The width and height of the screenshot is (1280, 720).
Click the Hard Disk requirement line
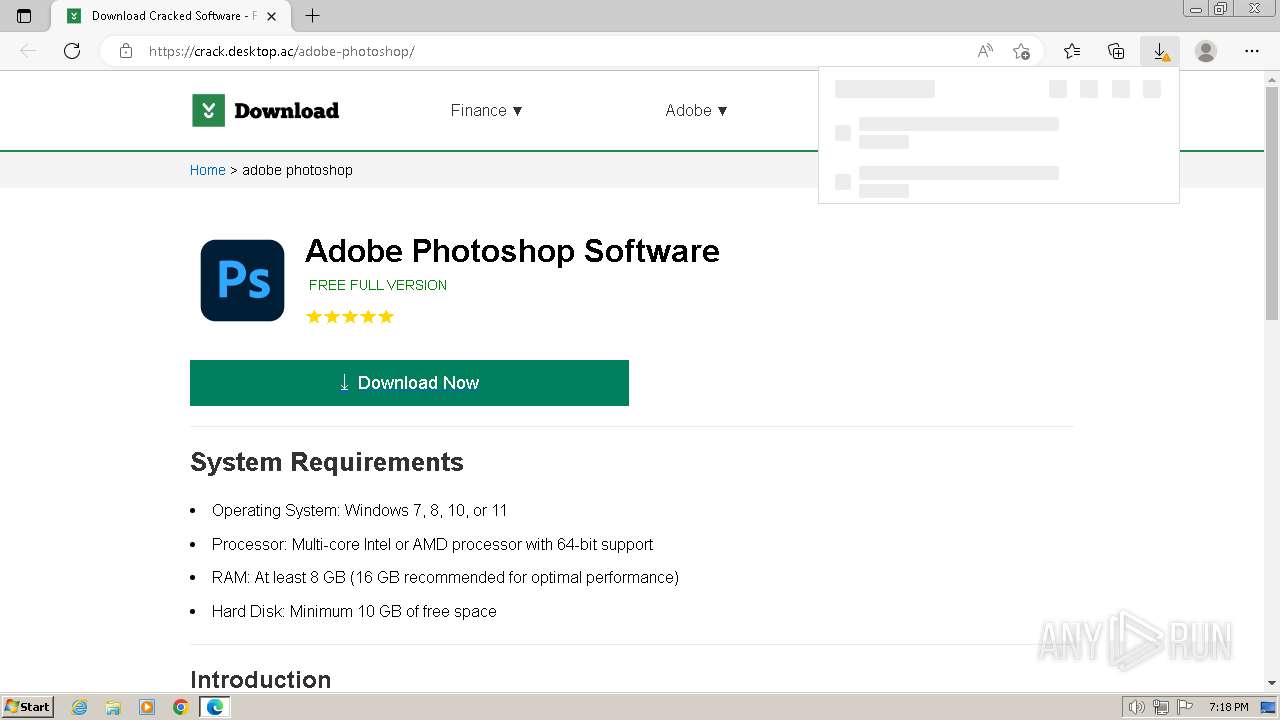(x=354, y=612)
